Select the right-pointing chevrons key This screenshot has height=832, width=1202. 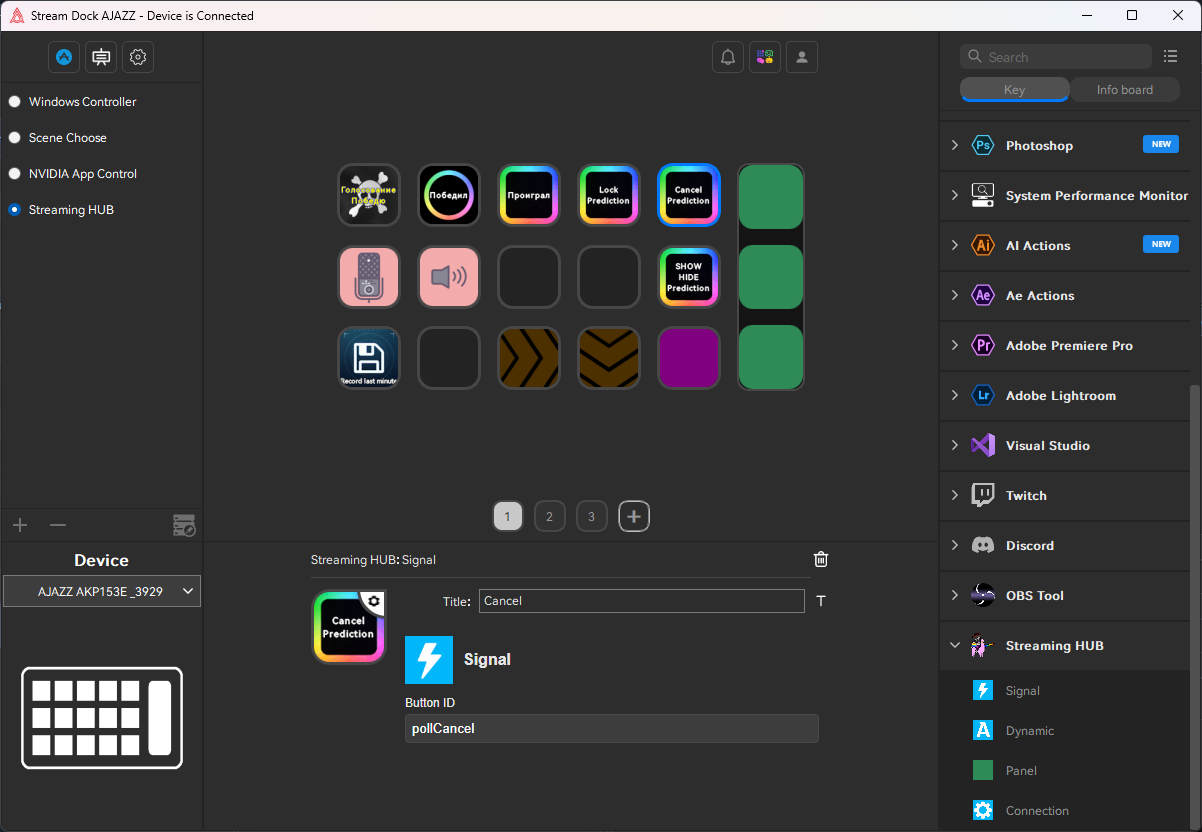(x=529, y=358)
